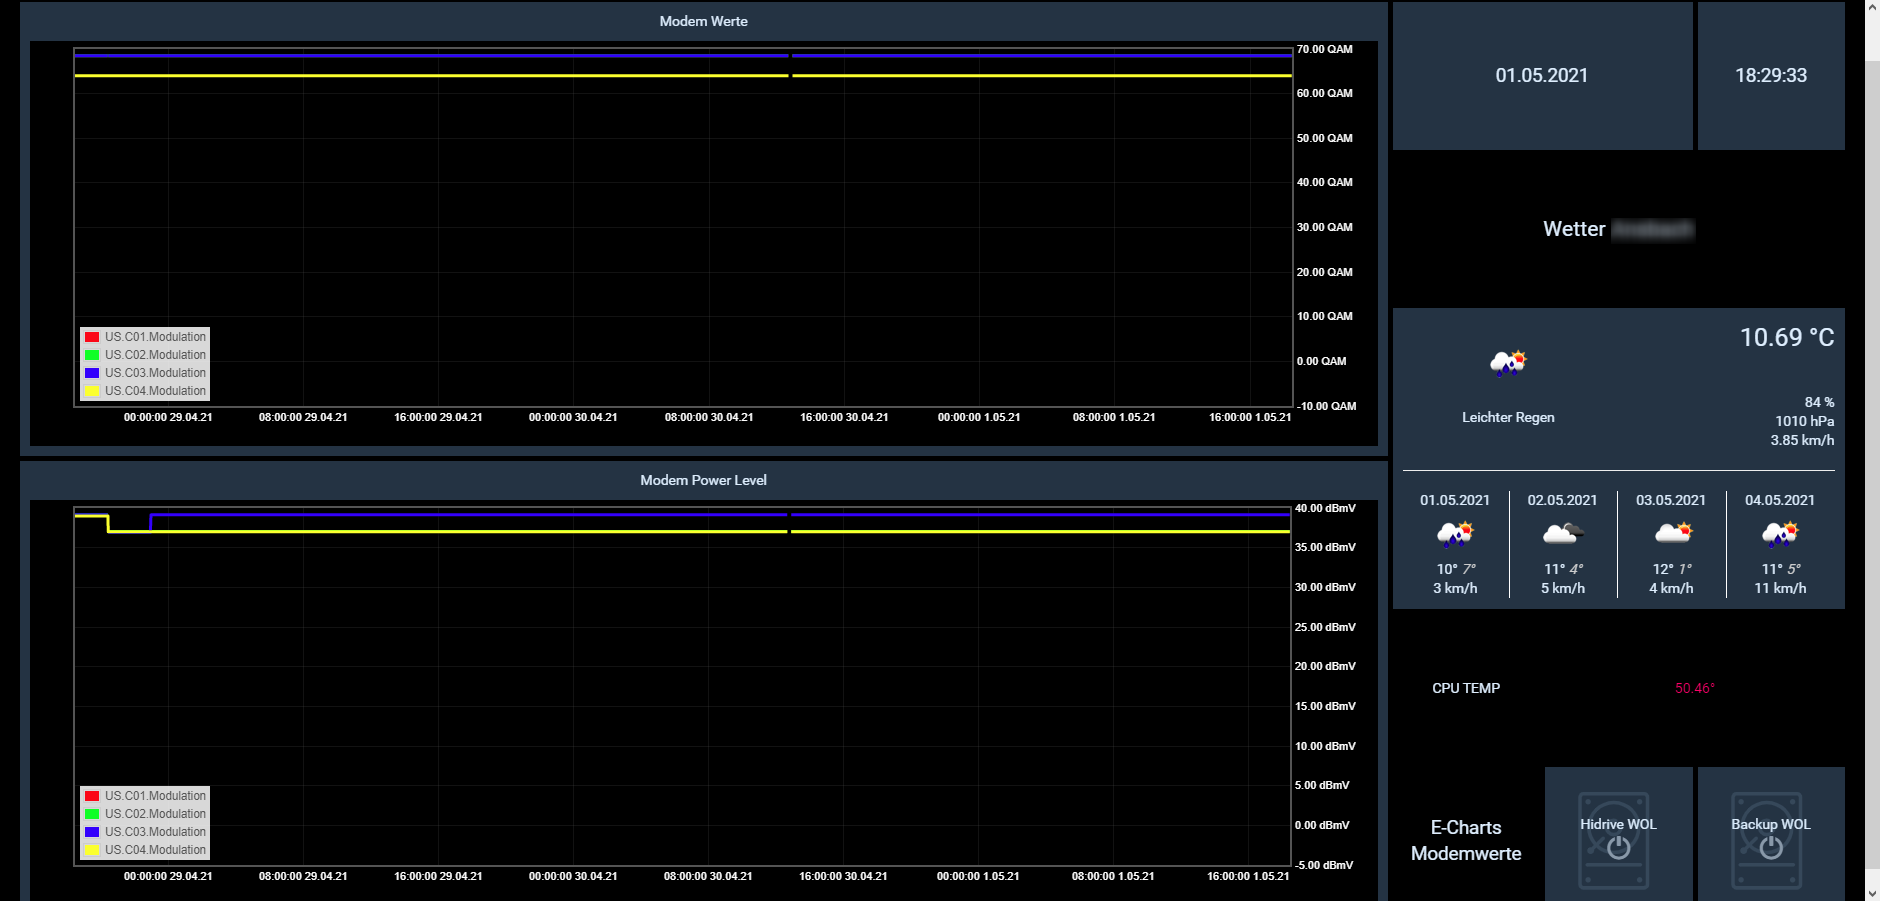Toggle US.C03.Modulation in Power Level legend

tap(145, 832)
